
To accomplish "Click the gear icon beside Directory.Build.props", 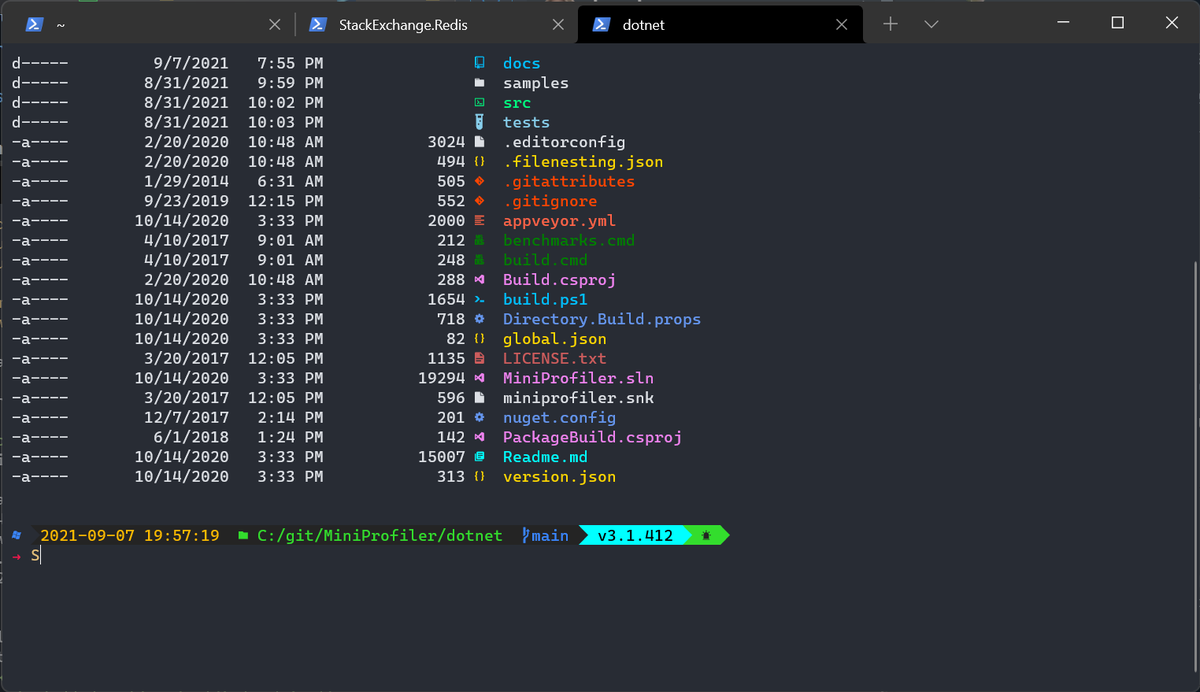I will point(479,319).
